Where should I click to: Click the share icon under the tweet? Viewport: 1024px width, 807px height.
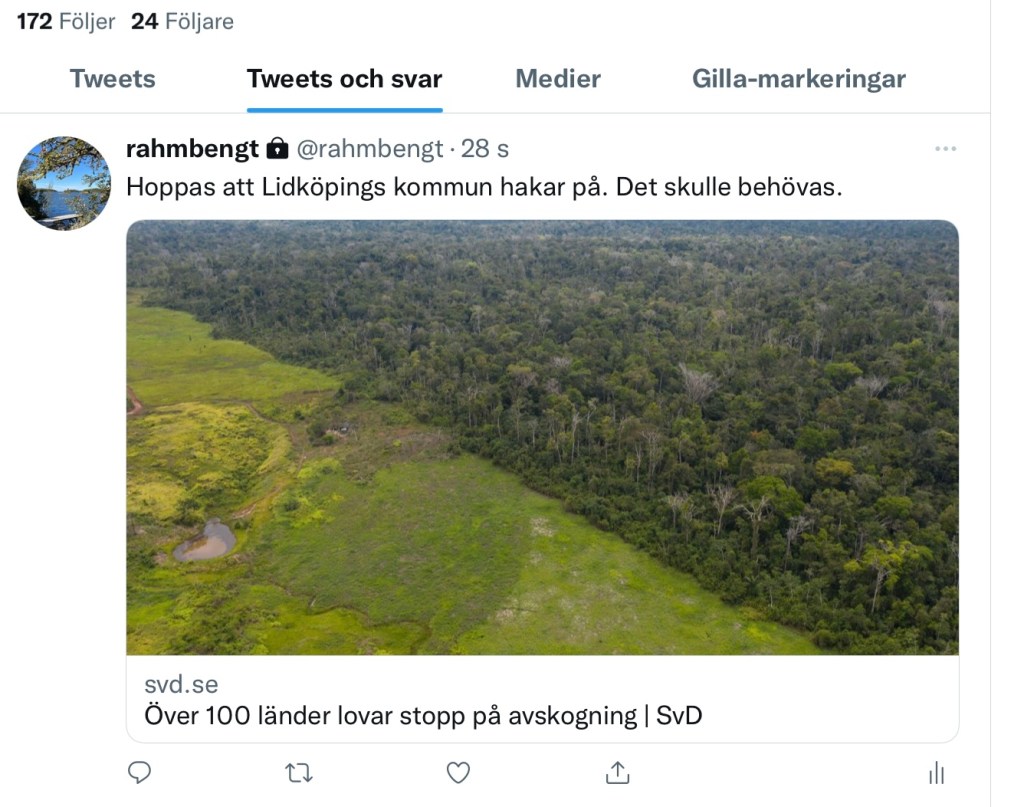coord(618,773)
